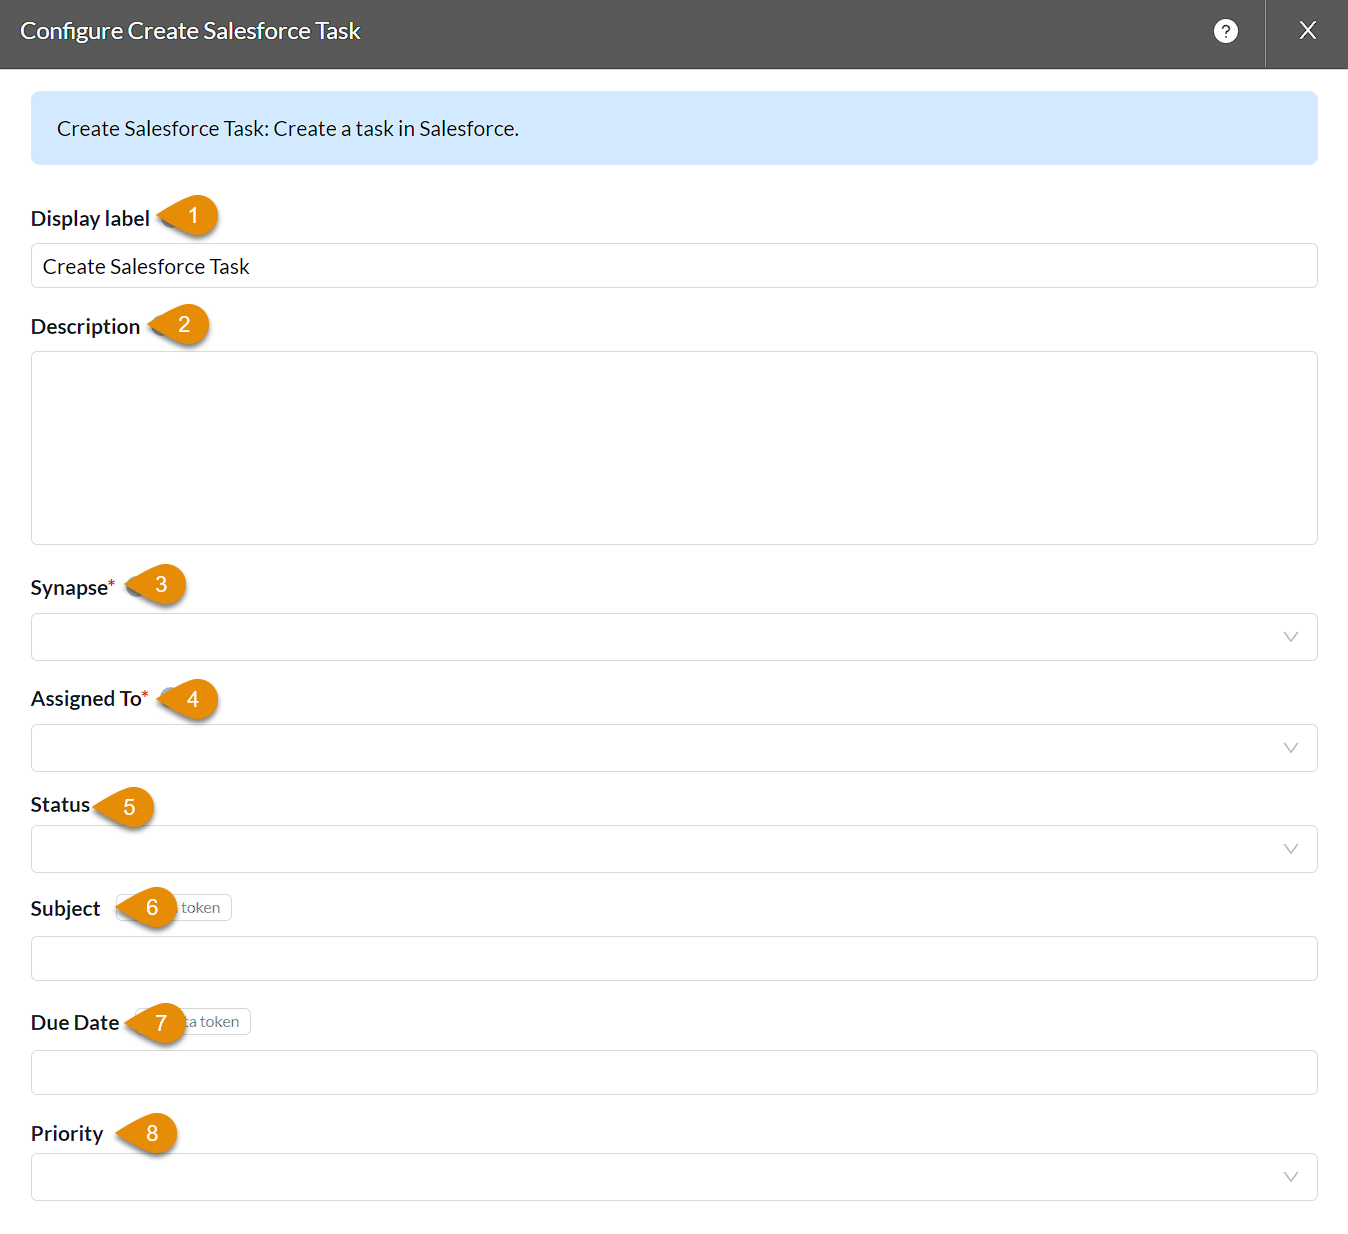1348x1234 pixels.
Task: Click the Synapse required field label
Action: pos(72,588)
